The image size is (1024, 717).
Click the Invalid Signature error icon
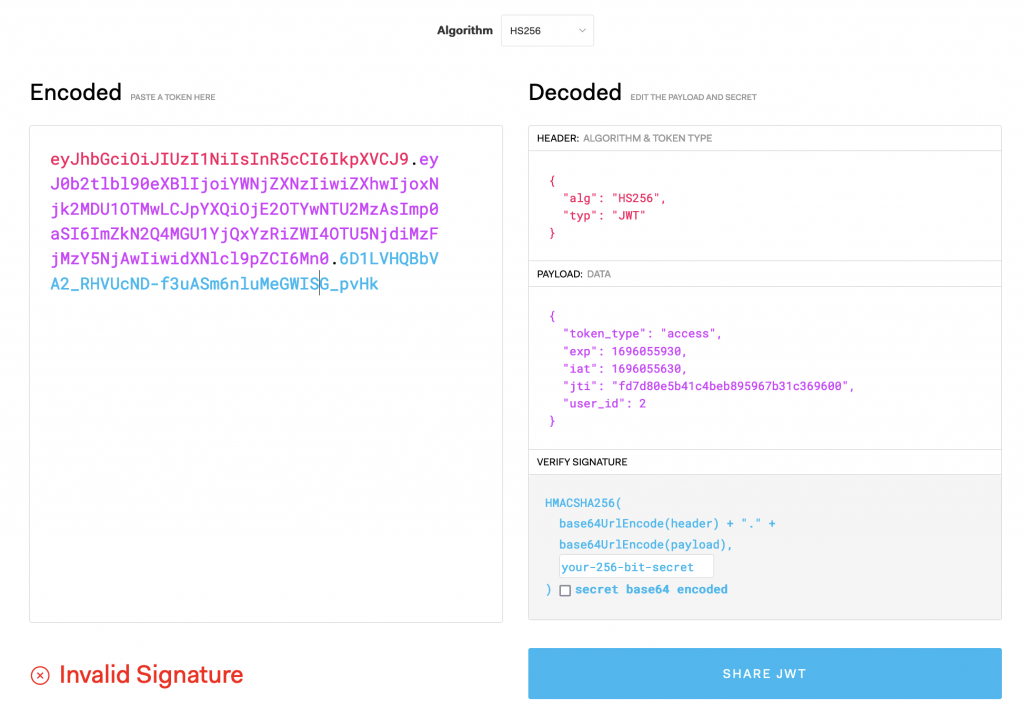[x=40, y=675]
